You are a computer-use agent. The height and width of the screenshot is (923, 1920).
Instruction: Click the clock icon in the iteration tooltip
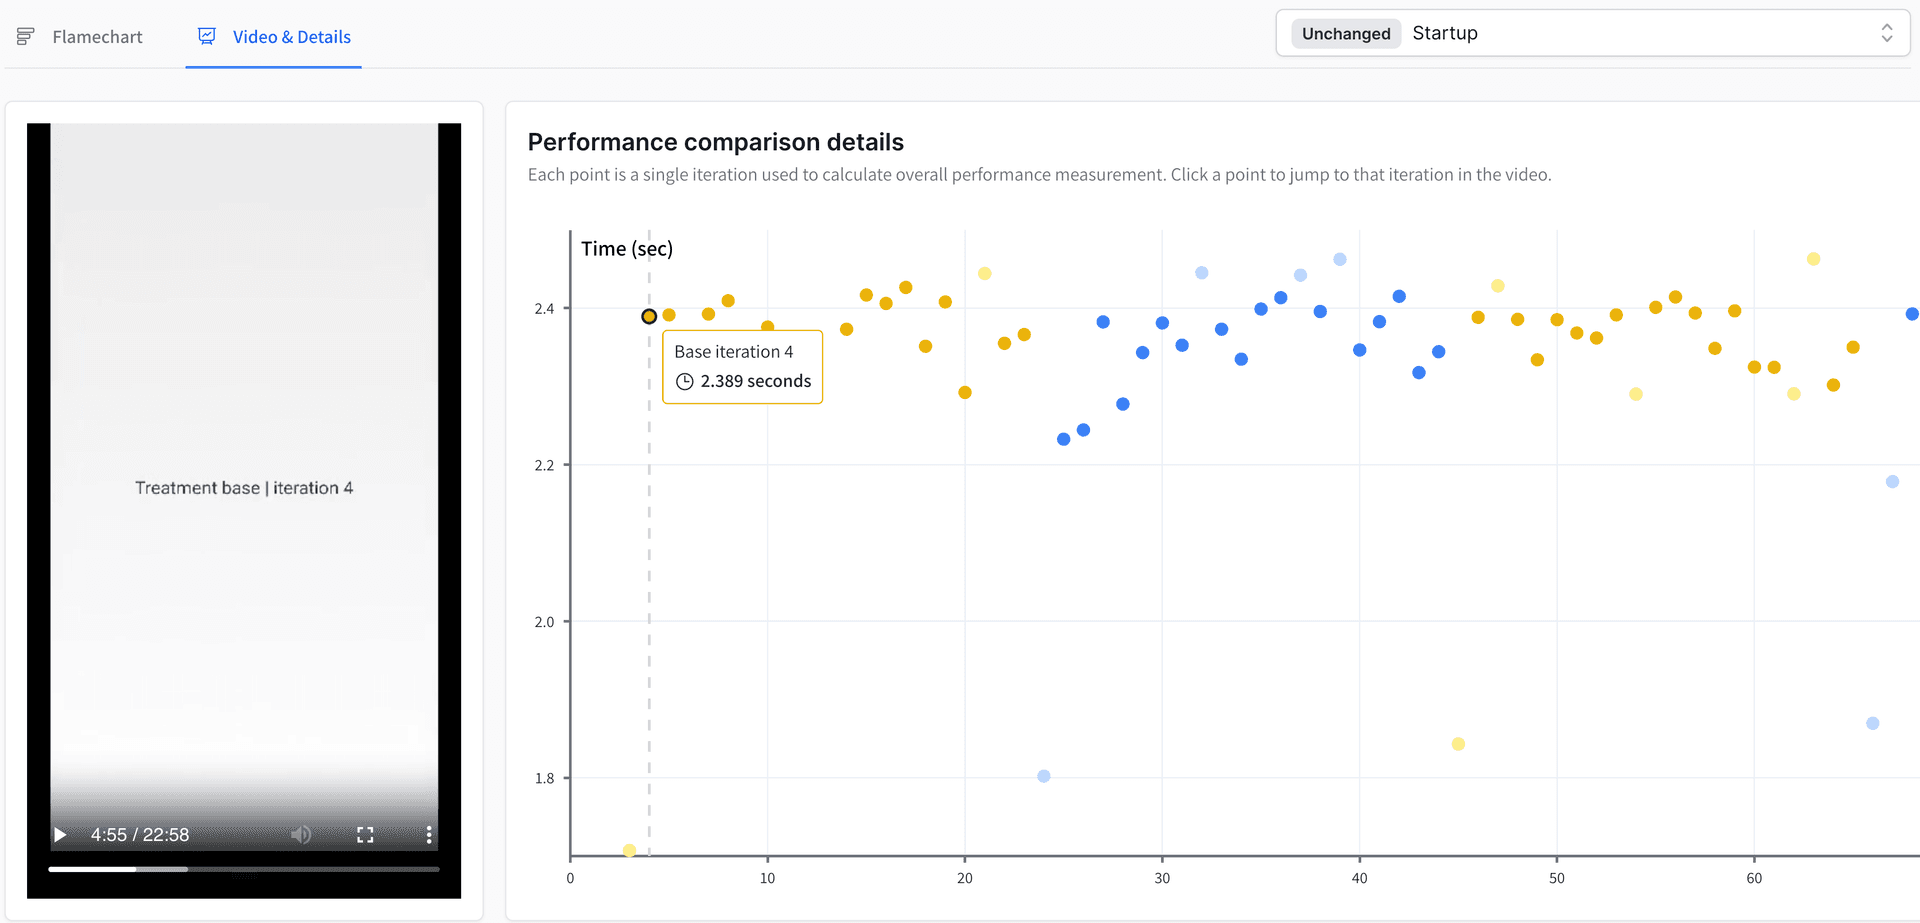(684, 381)
